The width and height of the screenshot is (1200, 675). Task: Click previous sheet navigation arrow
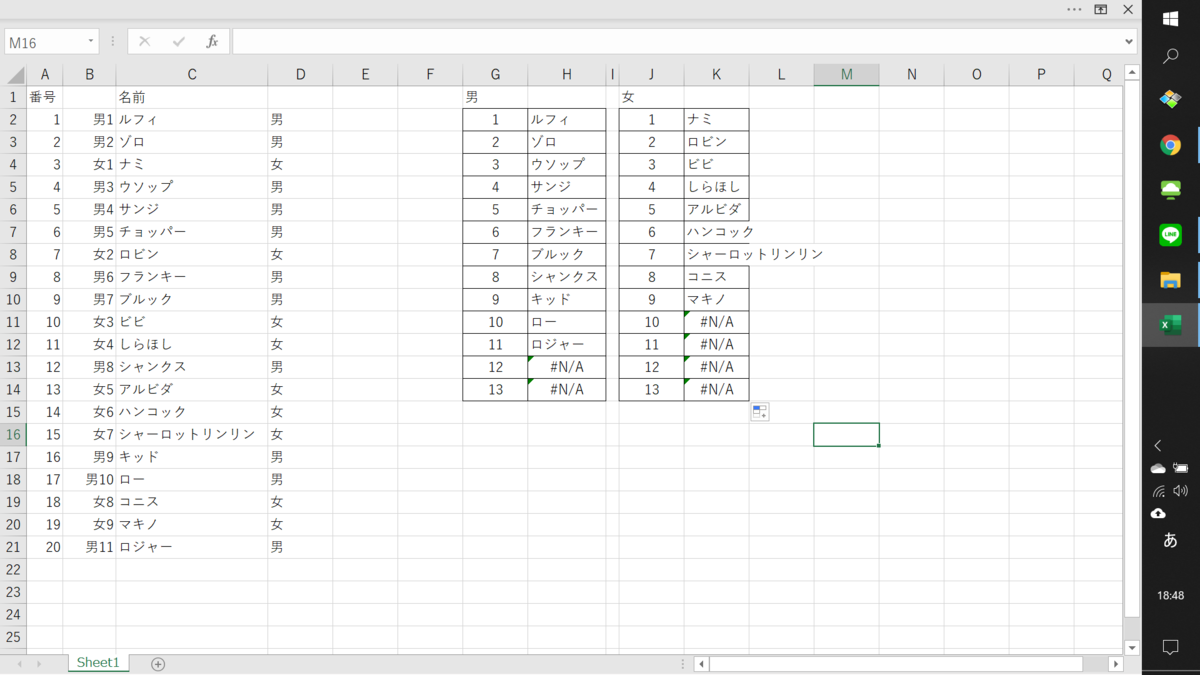click(x=19, y=664)
